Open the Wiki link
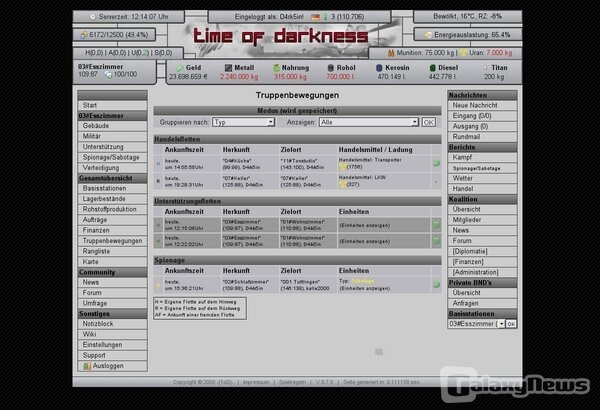The image size is (600, 410). point(112,334)
